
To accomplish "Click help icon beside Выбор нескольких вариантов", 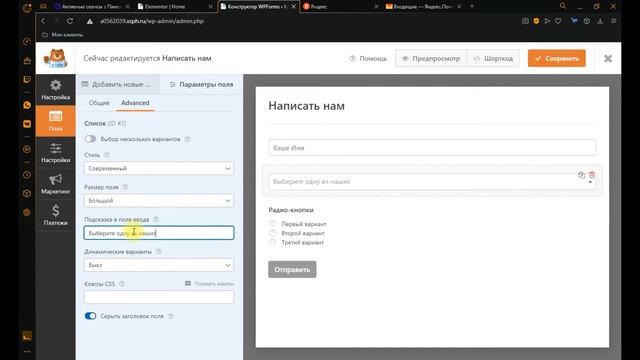I will tap(187, 139).
